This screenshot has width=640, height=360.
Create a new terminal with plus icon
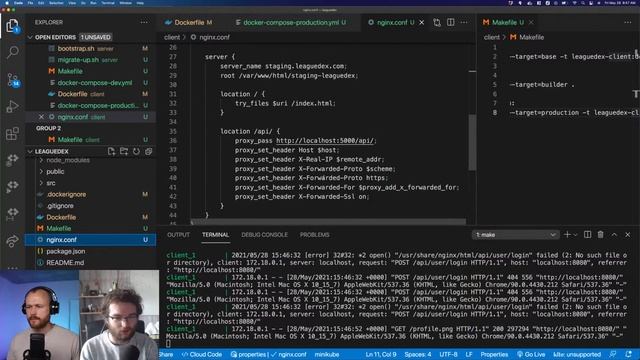tap(567, 235)
